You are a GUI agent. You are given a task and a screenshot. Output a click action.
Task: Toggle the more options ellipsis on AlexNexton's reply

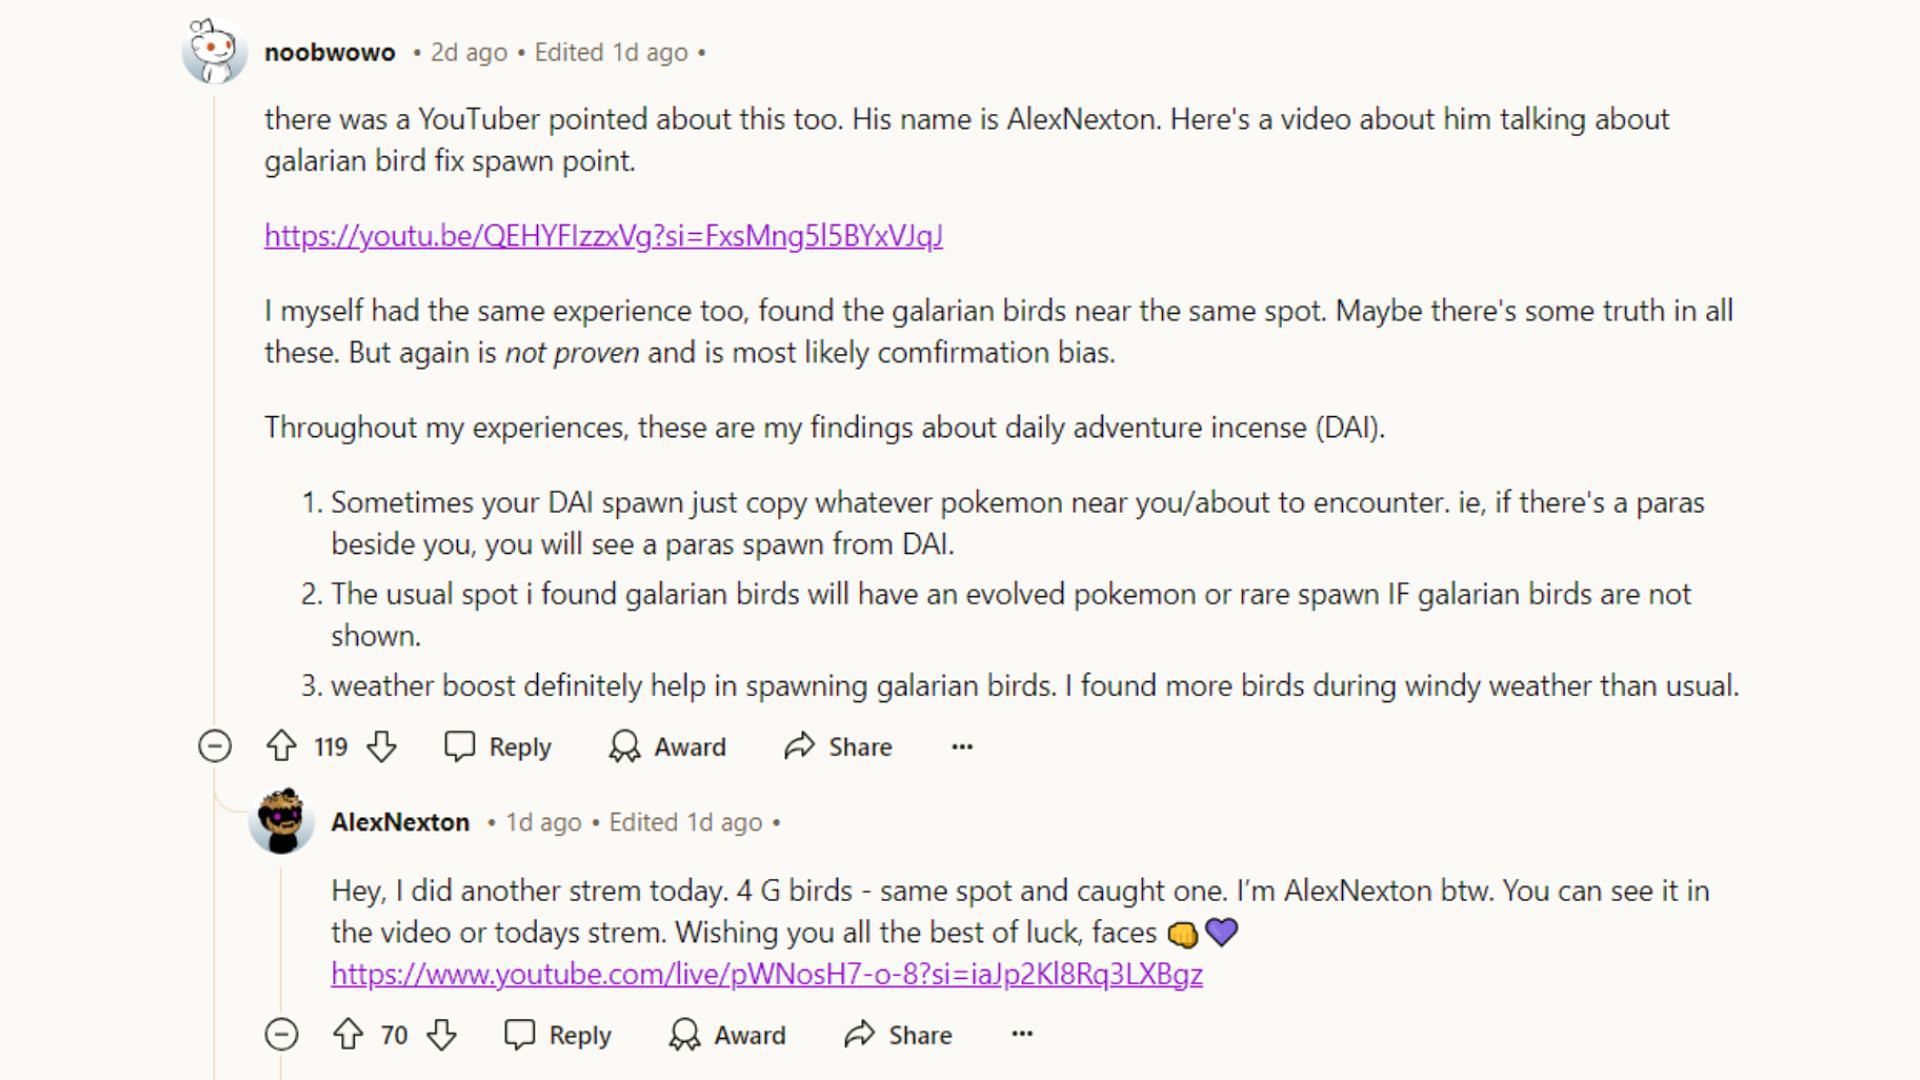[x=1023, y=1034]
